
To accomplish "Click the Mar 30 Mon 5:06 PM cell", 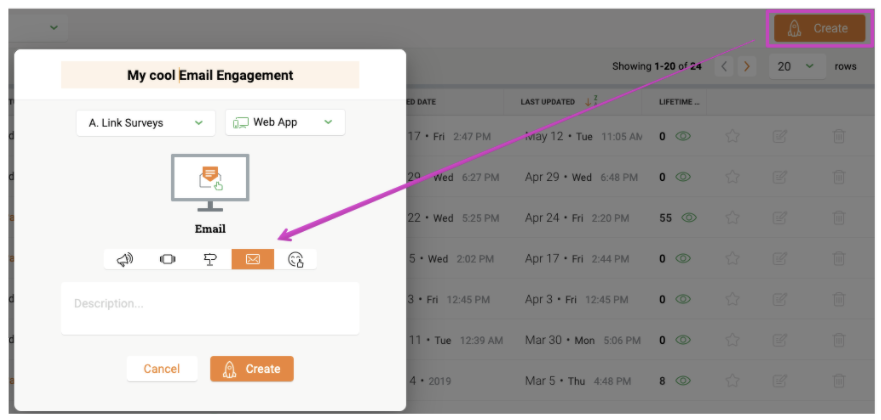I will click(583, 340).
